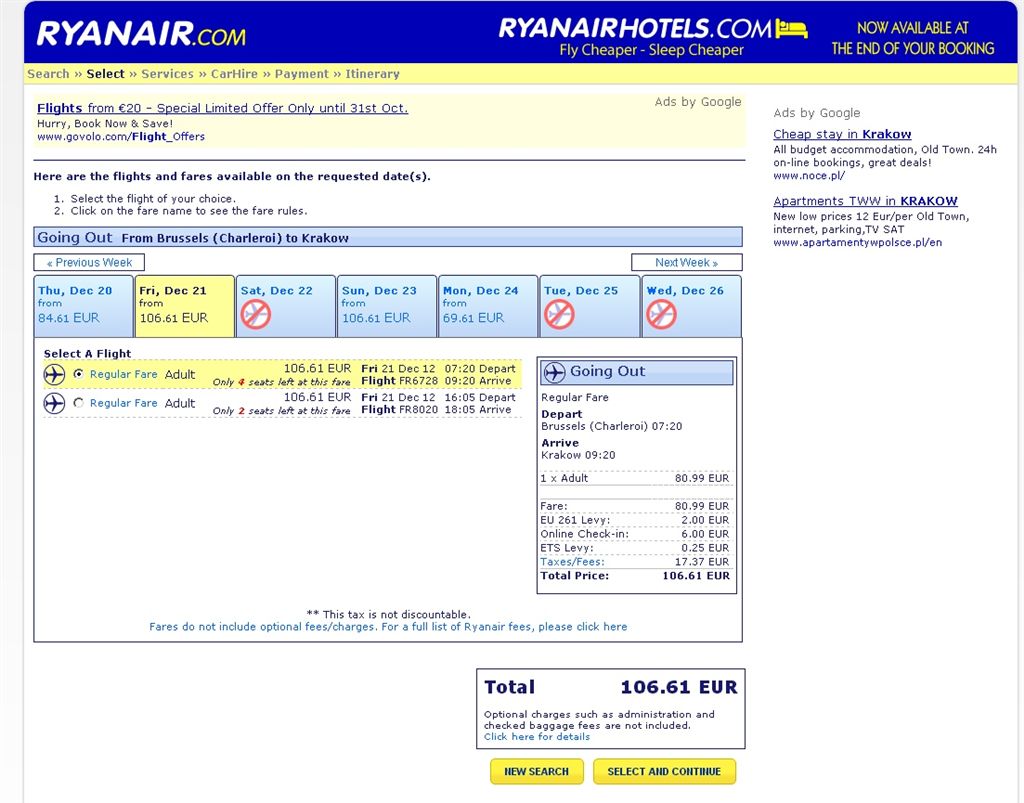Click the '1 x Adult 80.99 EUR' row
Viewport: 1024px width, 803px height.
635,478
